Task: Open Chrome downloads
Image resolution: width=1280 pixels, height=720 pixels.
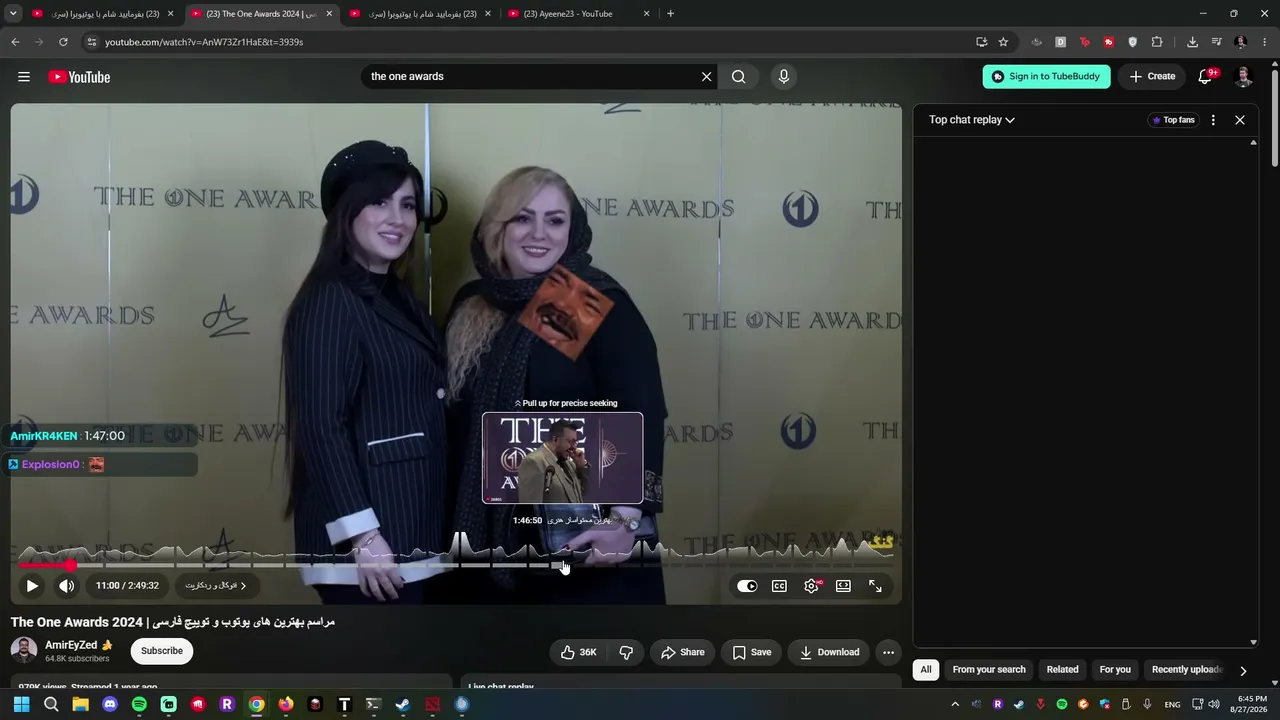Action: [1192, 42]
